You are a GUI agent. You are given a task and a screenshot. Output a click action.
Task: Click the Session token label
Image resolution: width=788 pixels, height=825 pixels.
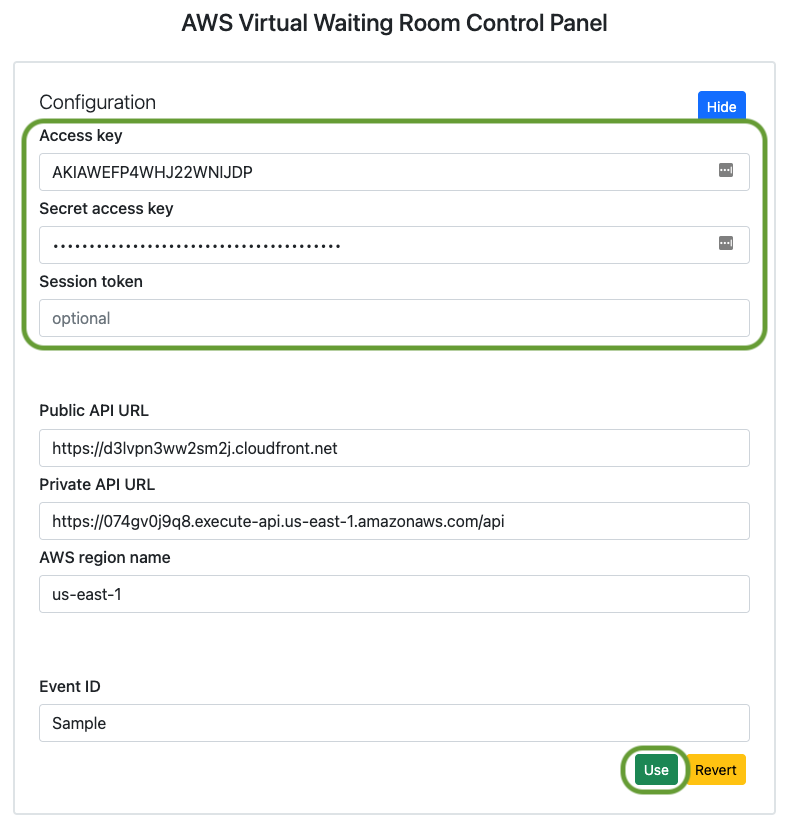tap(91, 281)
